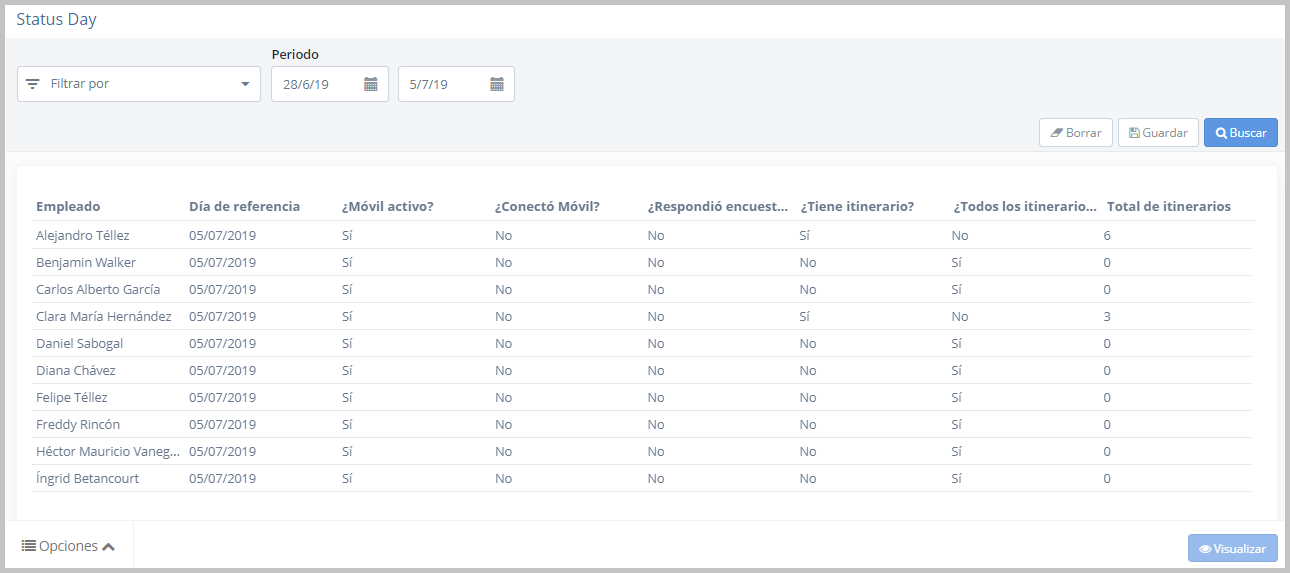Run the search with Buscar
The width and height of the screenshot is (1290, 573).
pyautogui.click(x=1240, y=133)
